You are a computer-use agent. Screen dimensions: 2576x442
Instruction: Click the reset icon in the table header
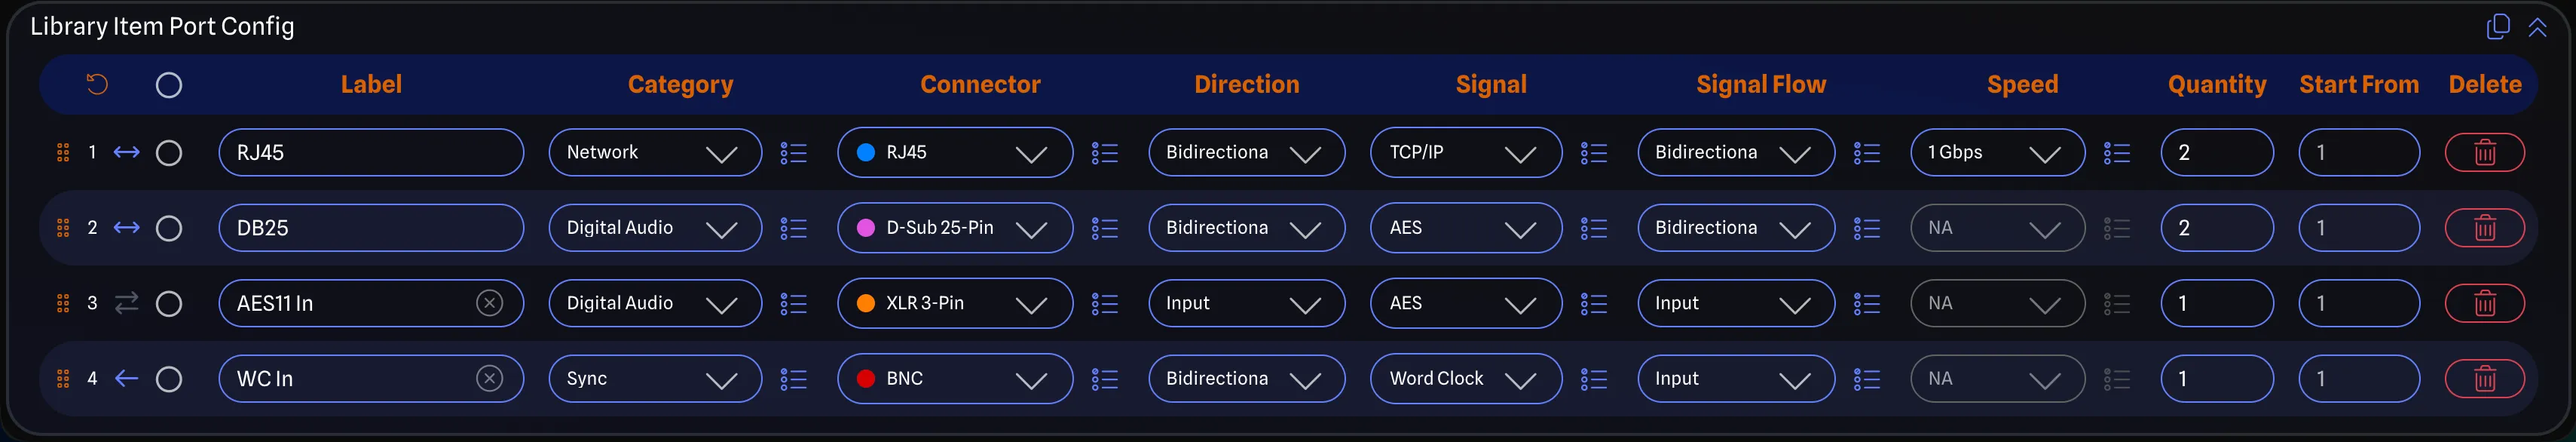click(x=97, y=84)
